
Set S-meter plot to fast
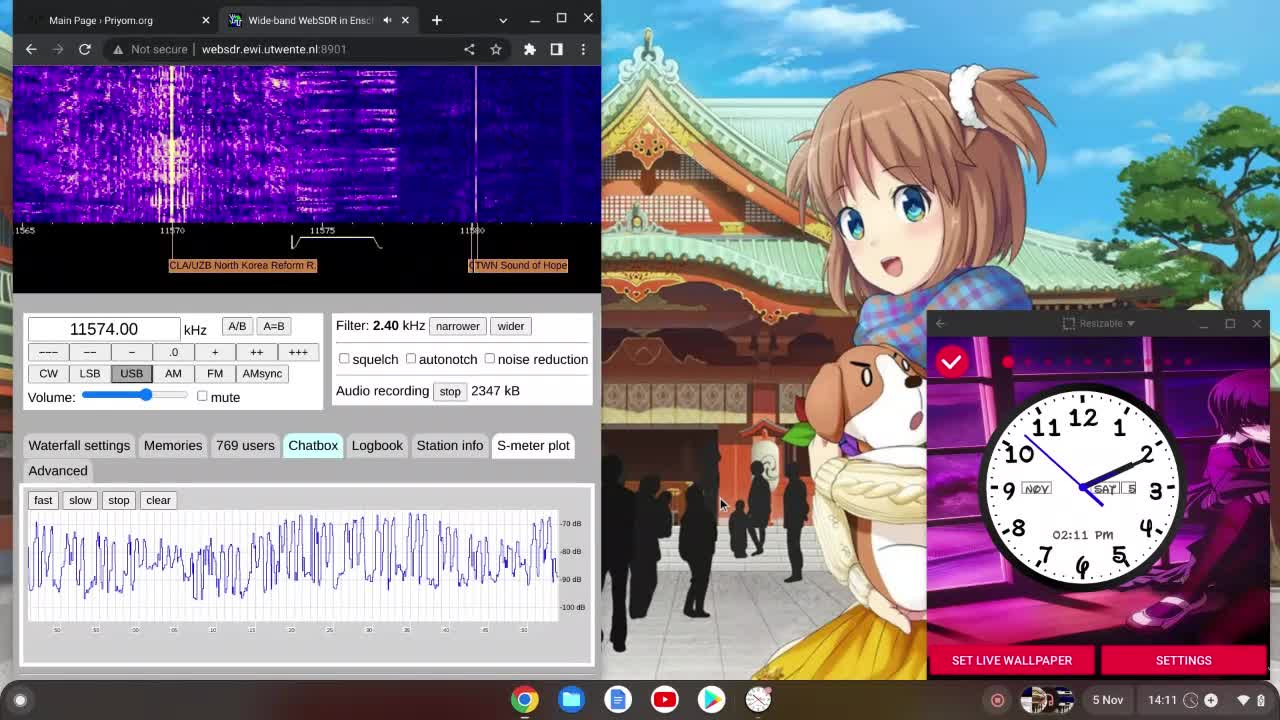click(43, 500)
